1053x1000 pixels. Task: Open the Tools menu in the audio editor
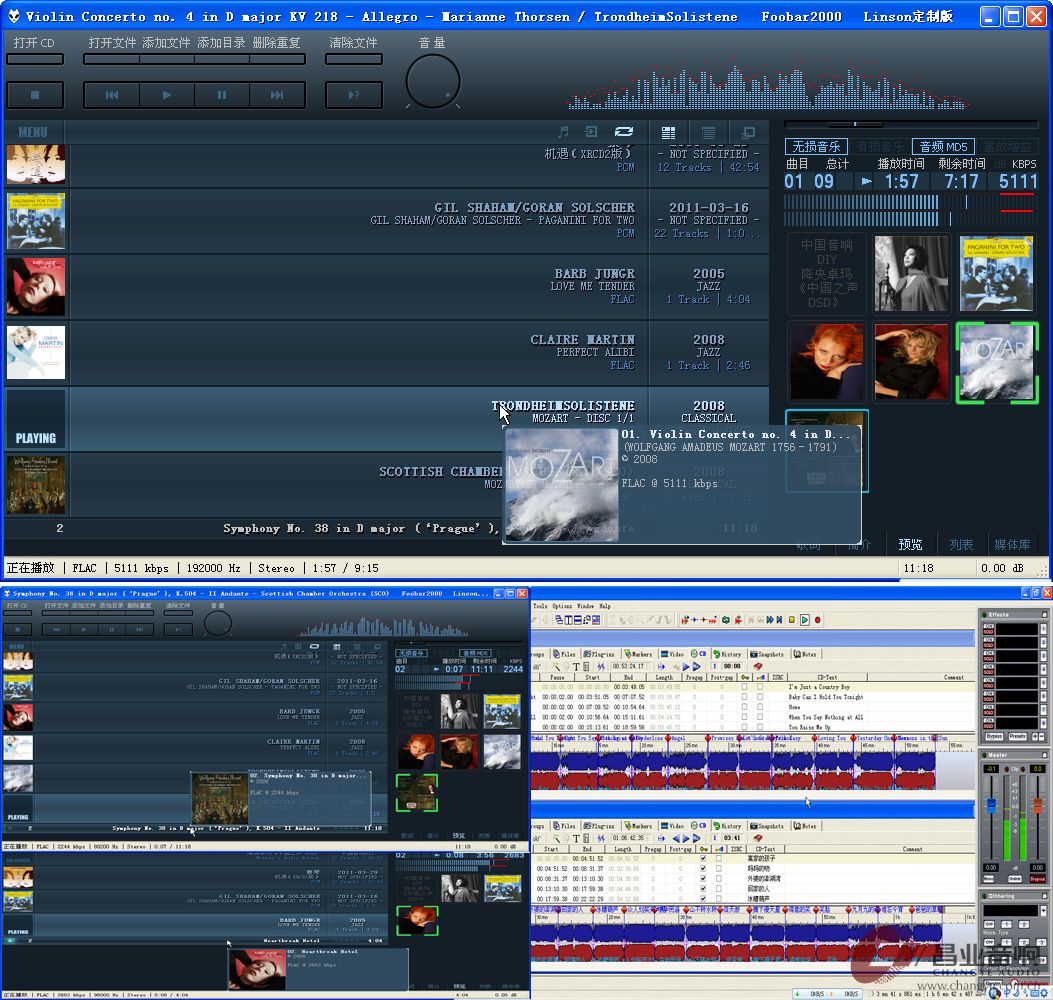540,606
